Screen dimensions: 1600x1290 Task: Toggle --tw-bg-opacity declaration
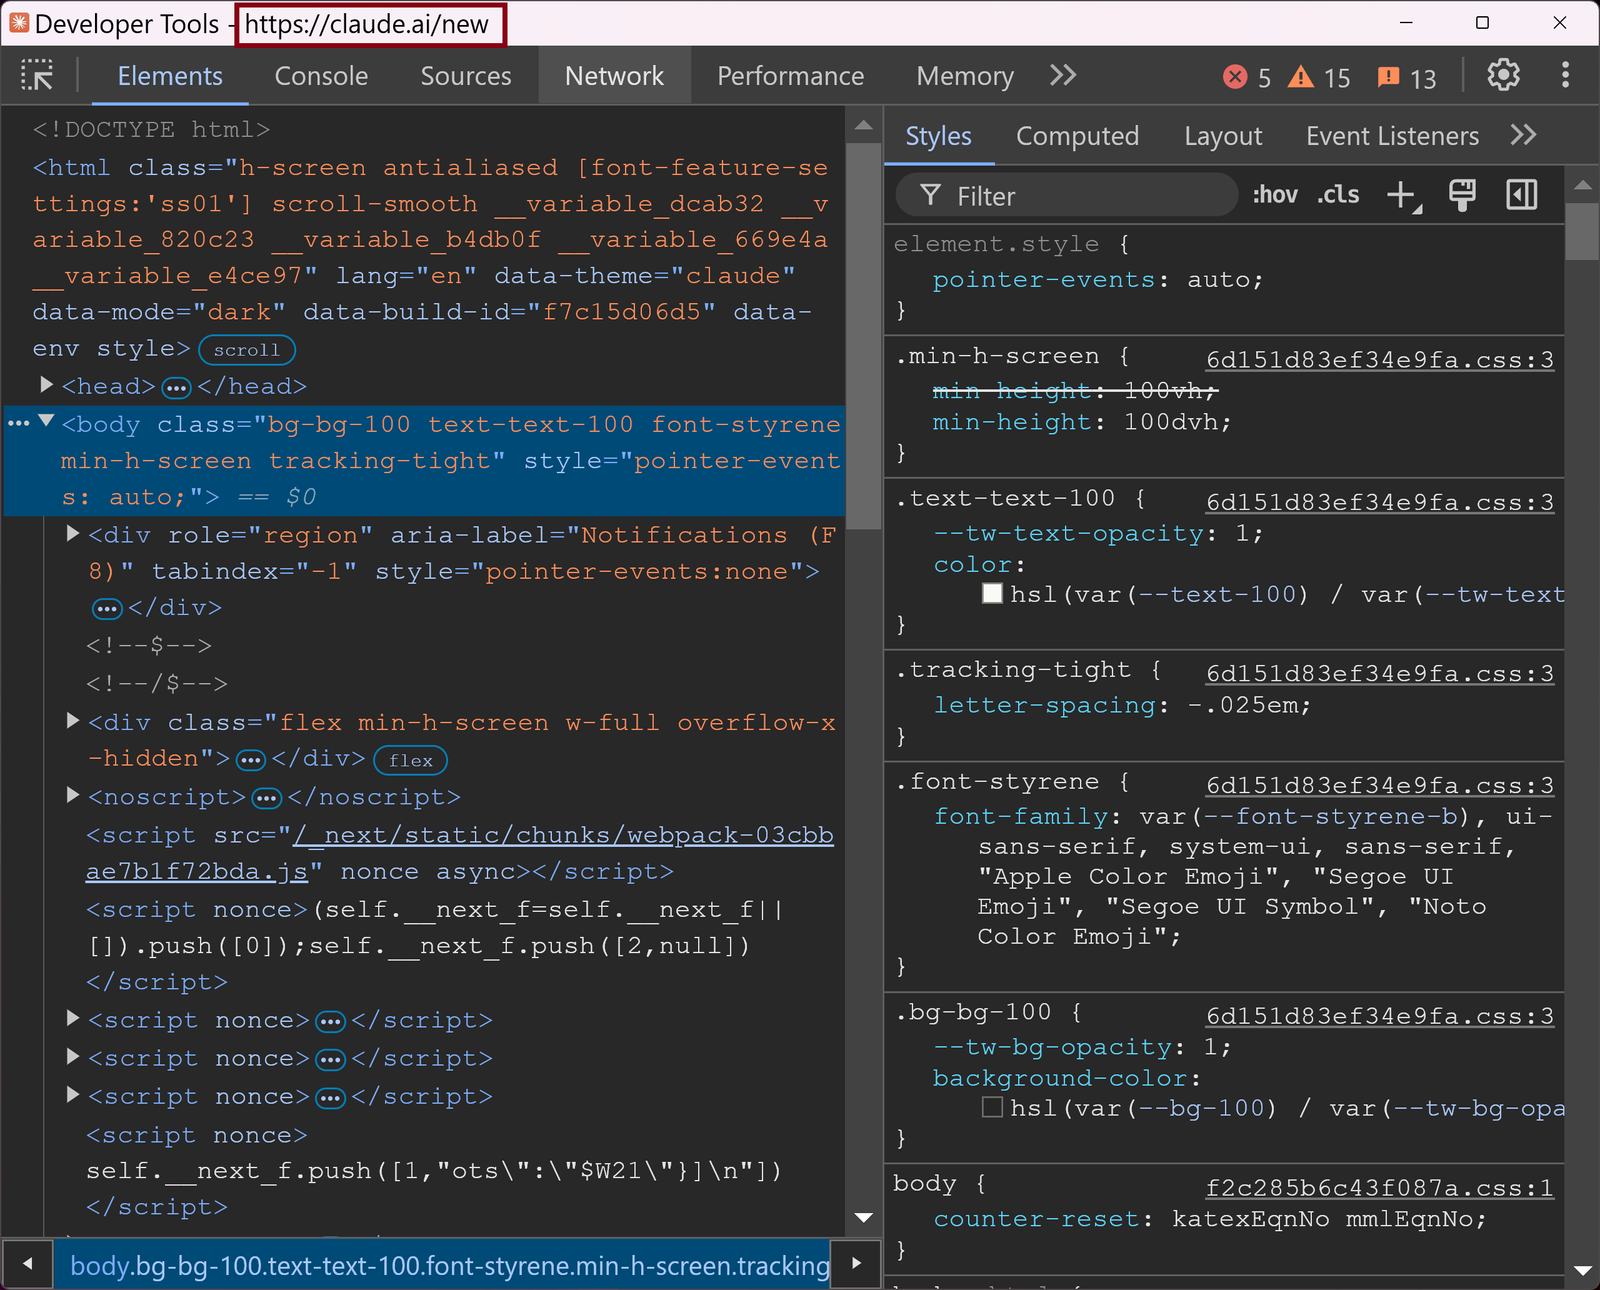(x=1082, y=1047)
